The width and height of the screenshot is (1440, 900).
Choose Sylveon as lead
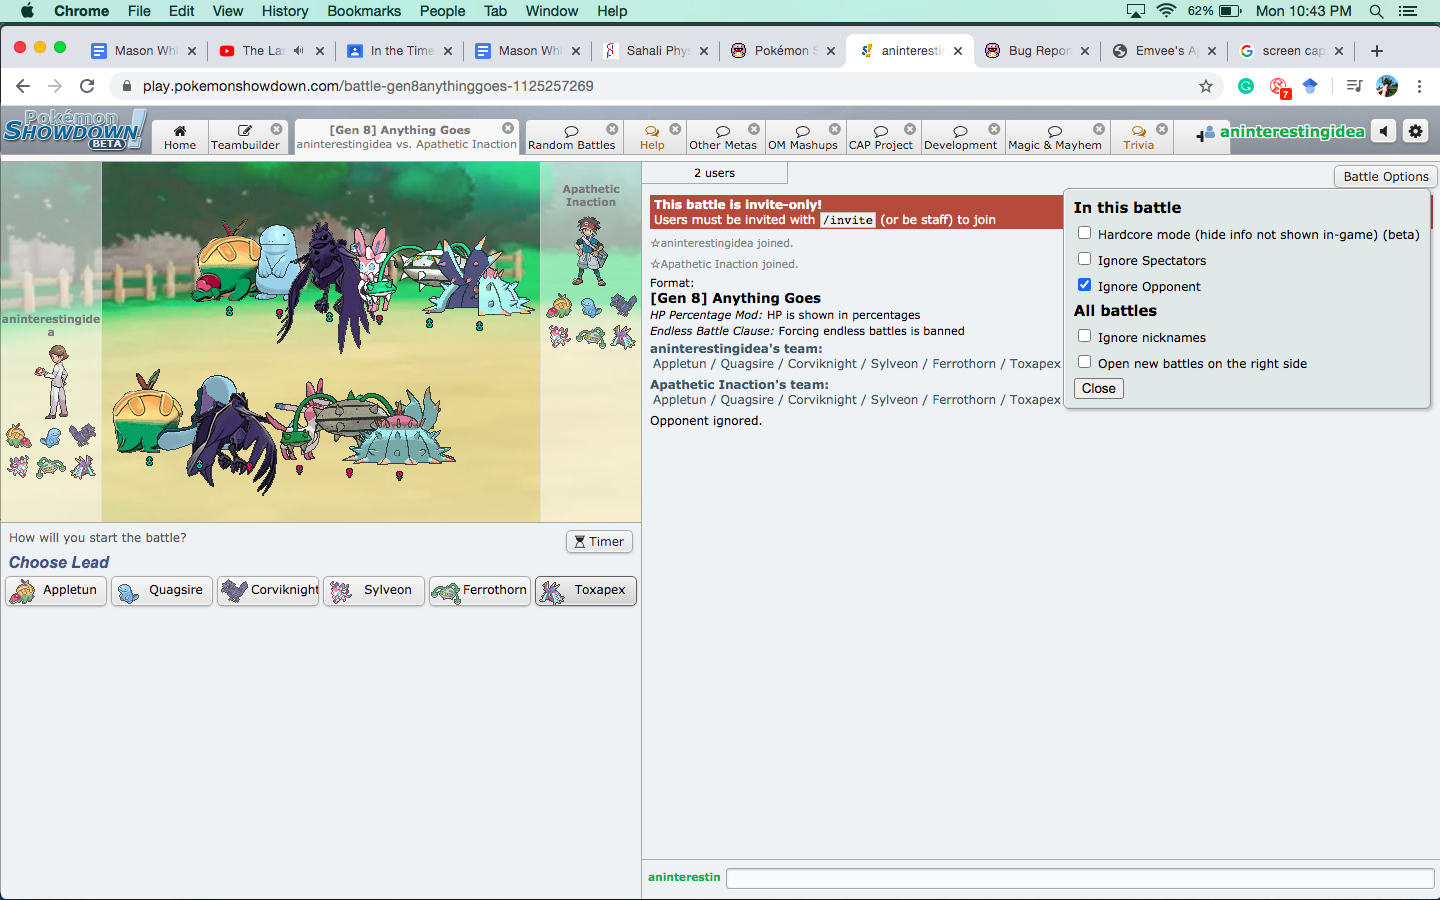tap(374, 591)
